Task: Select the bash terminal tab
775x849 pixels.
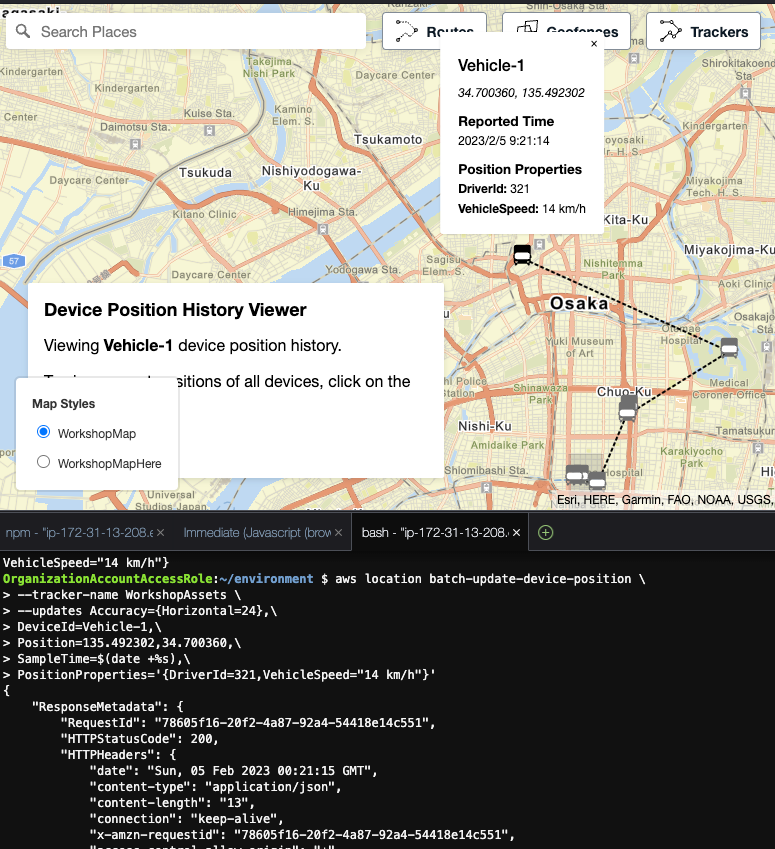Action: coord(435,533)
